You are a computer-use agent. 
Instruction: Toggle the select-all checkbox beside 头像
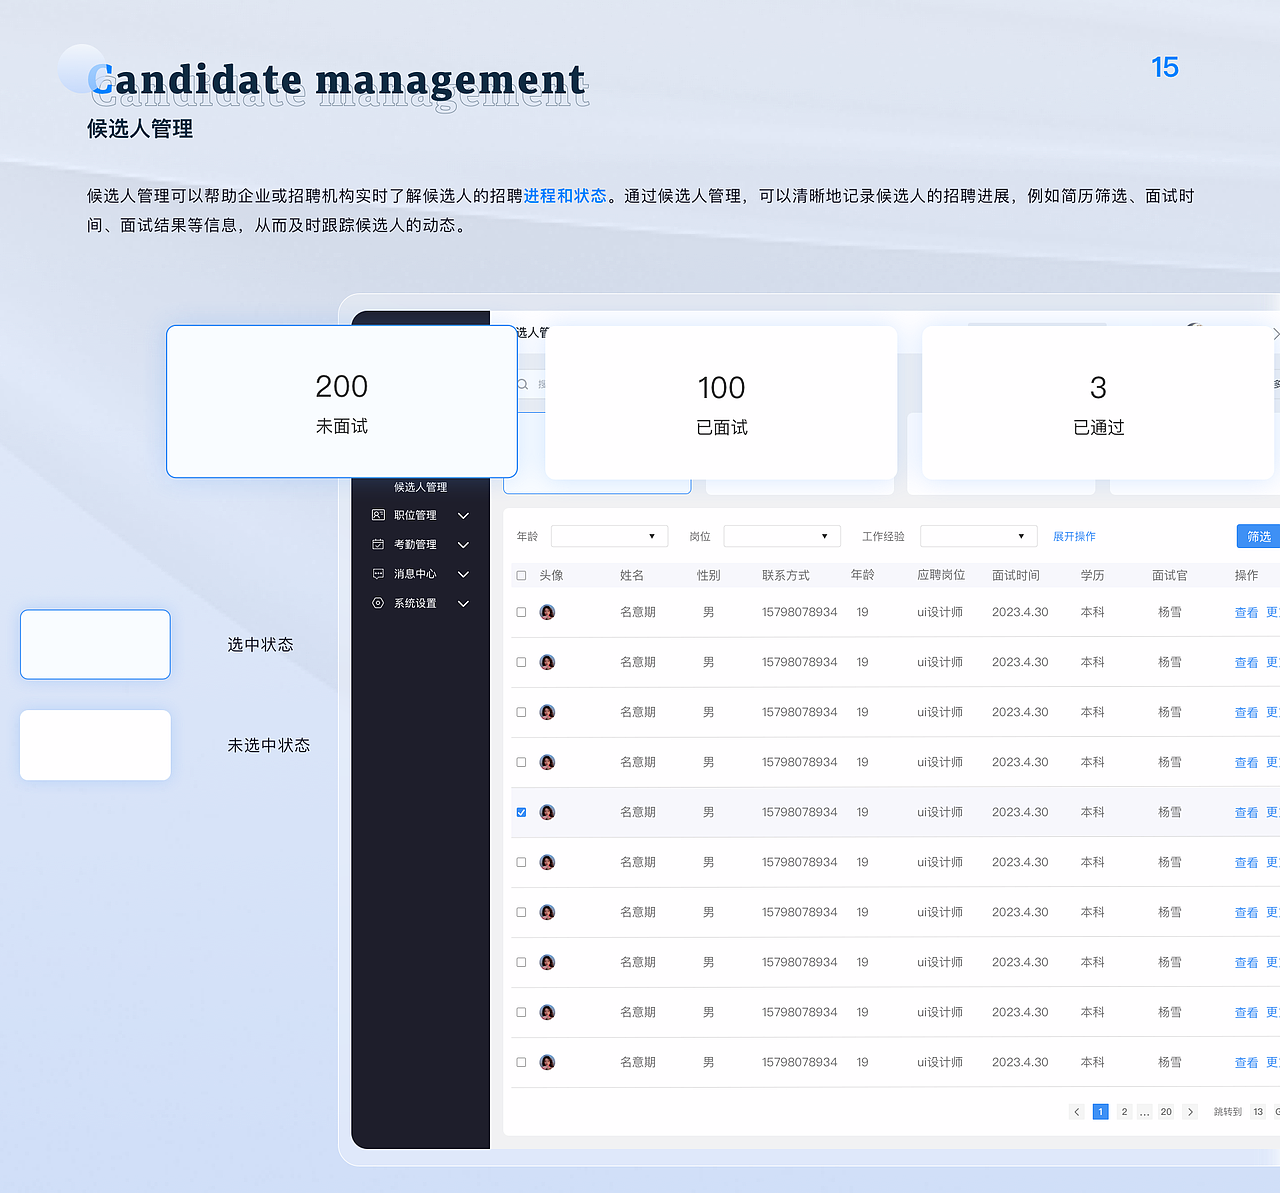click(521, 575)
